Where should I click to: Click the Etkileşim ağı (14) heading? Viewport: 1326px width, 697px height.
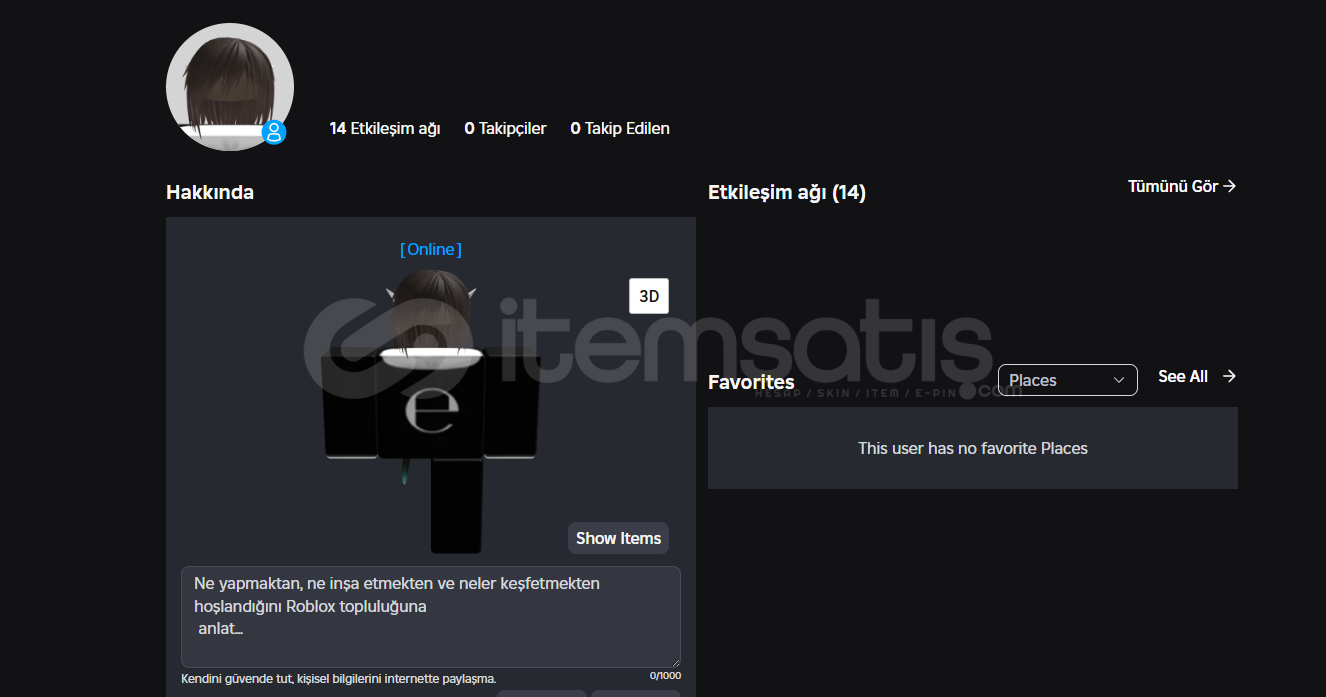(787, 192)
